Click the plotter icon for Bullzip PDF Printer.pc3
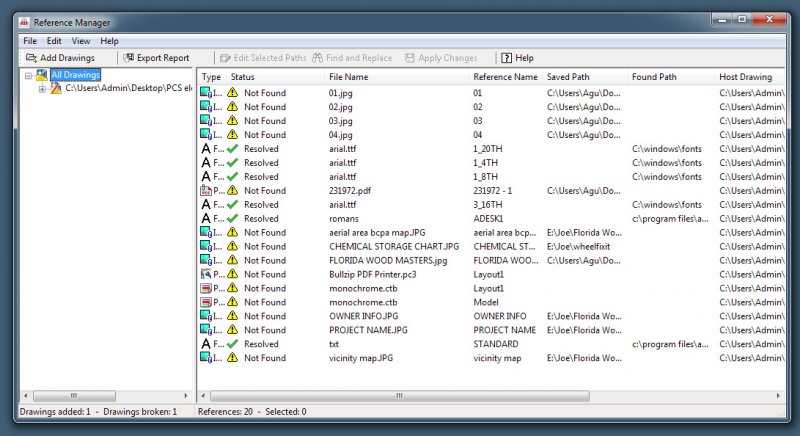Image resolution: width=800 pixels, height=436 pixels. (x=207, y=274)
